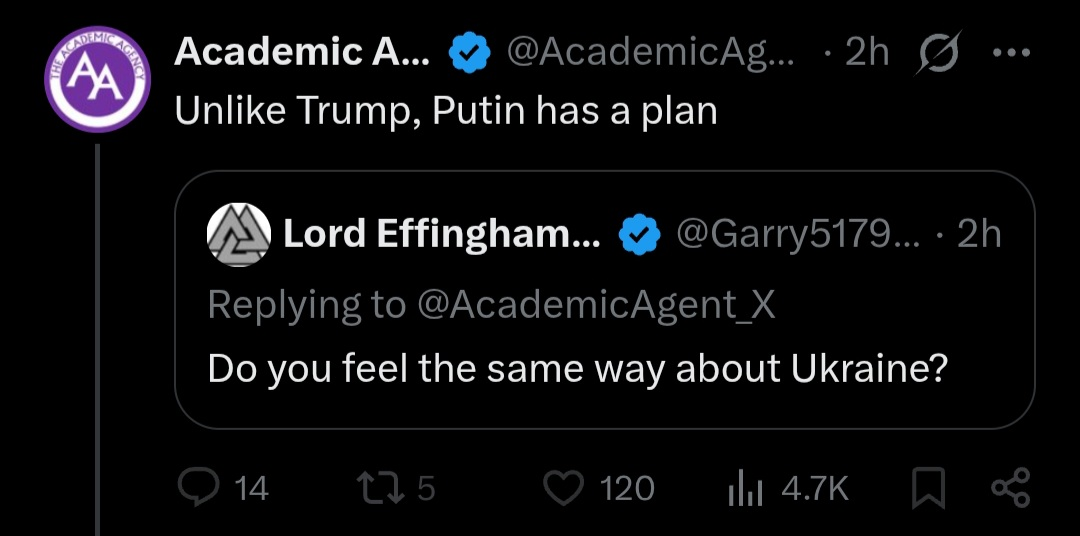Click Lord Effingham's blue verified badge

tap(638, 234)
